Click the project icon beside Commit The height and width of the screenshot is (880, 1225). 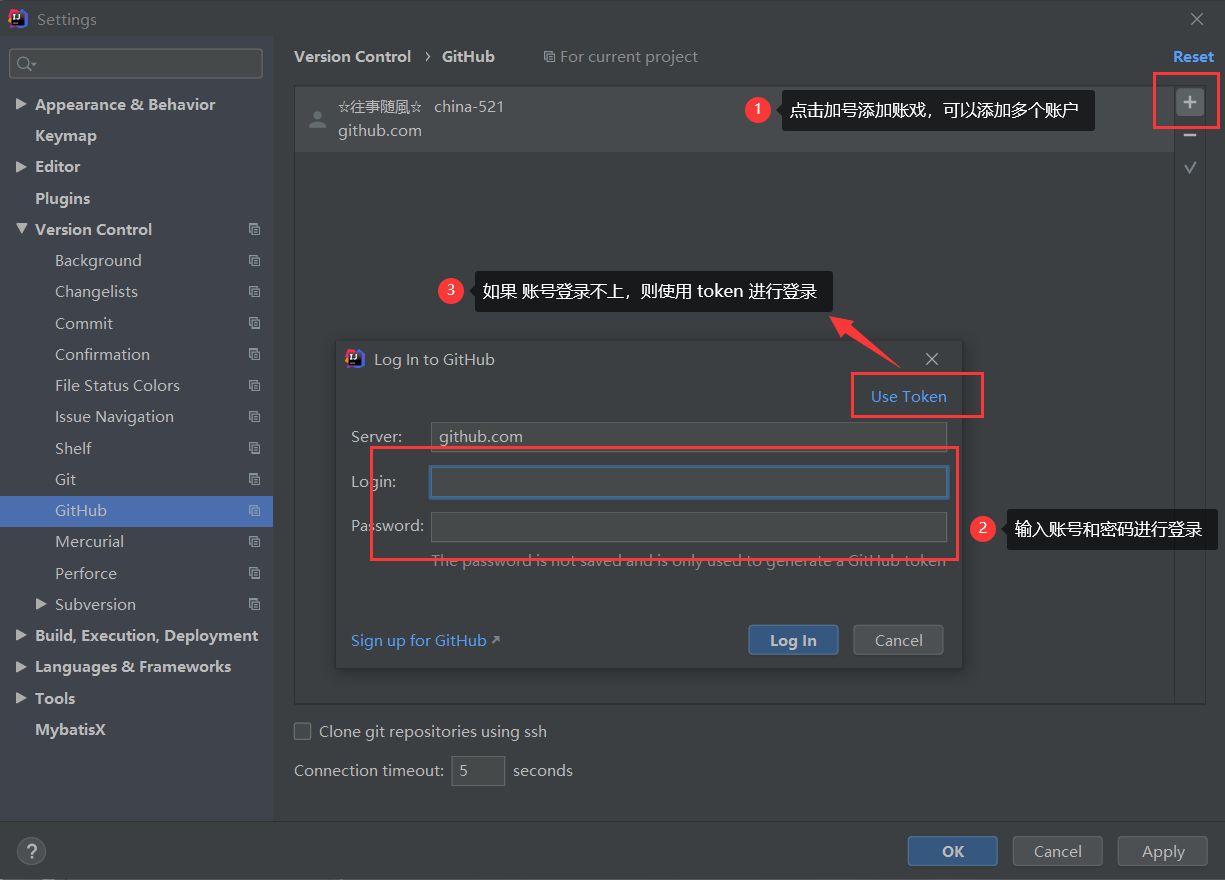tap(255, 323)
